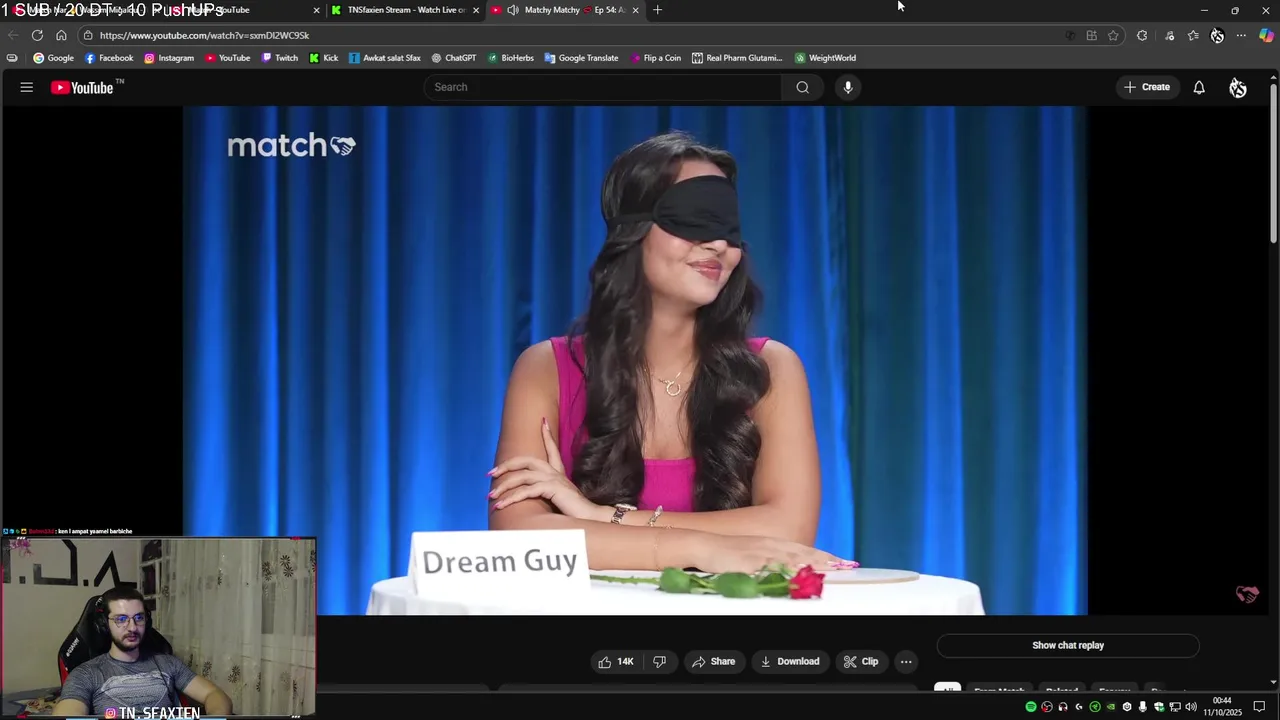Open Facebook bookmark
Screen dimensions: 1280x720
109,58
